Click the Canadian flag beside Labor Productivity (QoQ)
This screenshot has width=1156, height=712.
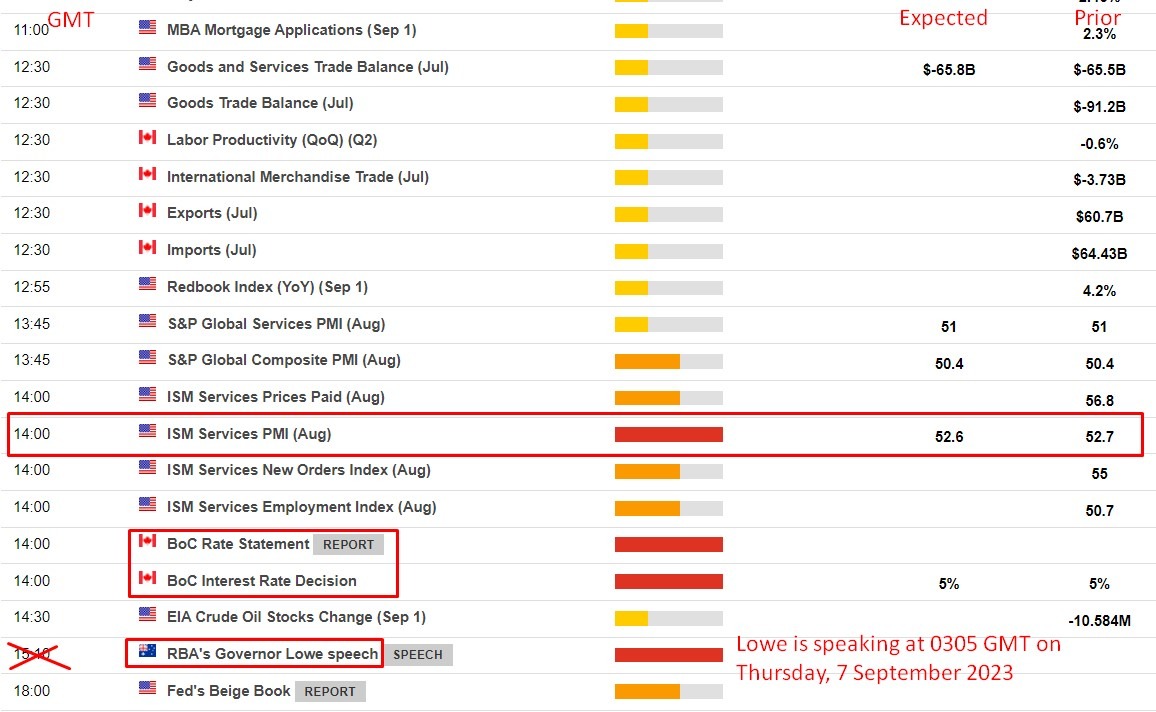pyautogui.click(x=149, y=140)
